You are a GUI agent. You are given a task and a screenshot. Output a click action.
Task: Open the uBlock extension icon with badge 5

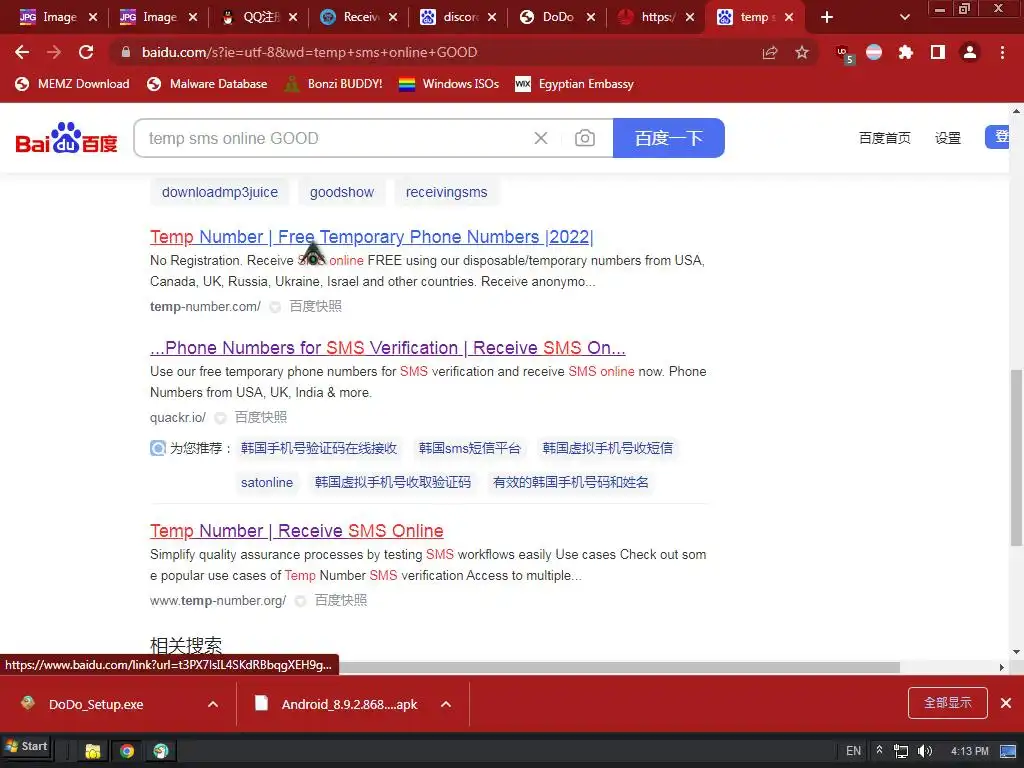(x=844, y=54)
